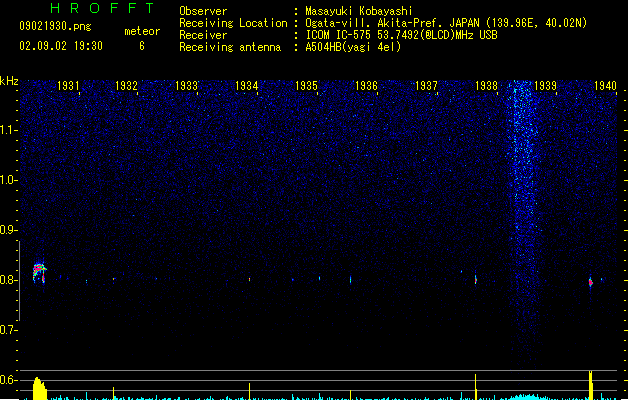The width and height of the screenshot is (629, 400).
Task: Click the date stamp 02.09.02 19:30
Action: [x=61, y=46]
